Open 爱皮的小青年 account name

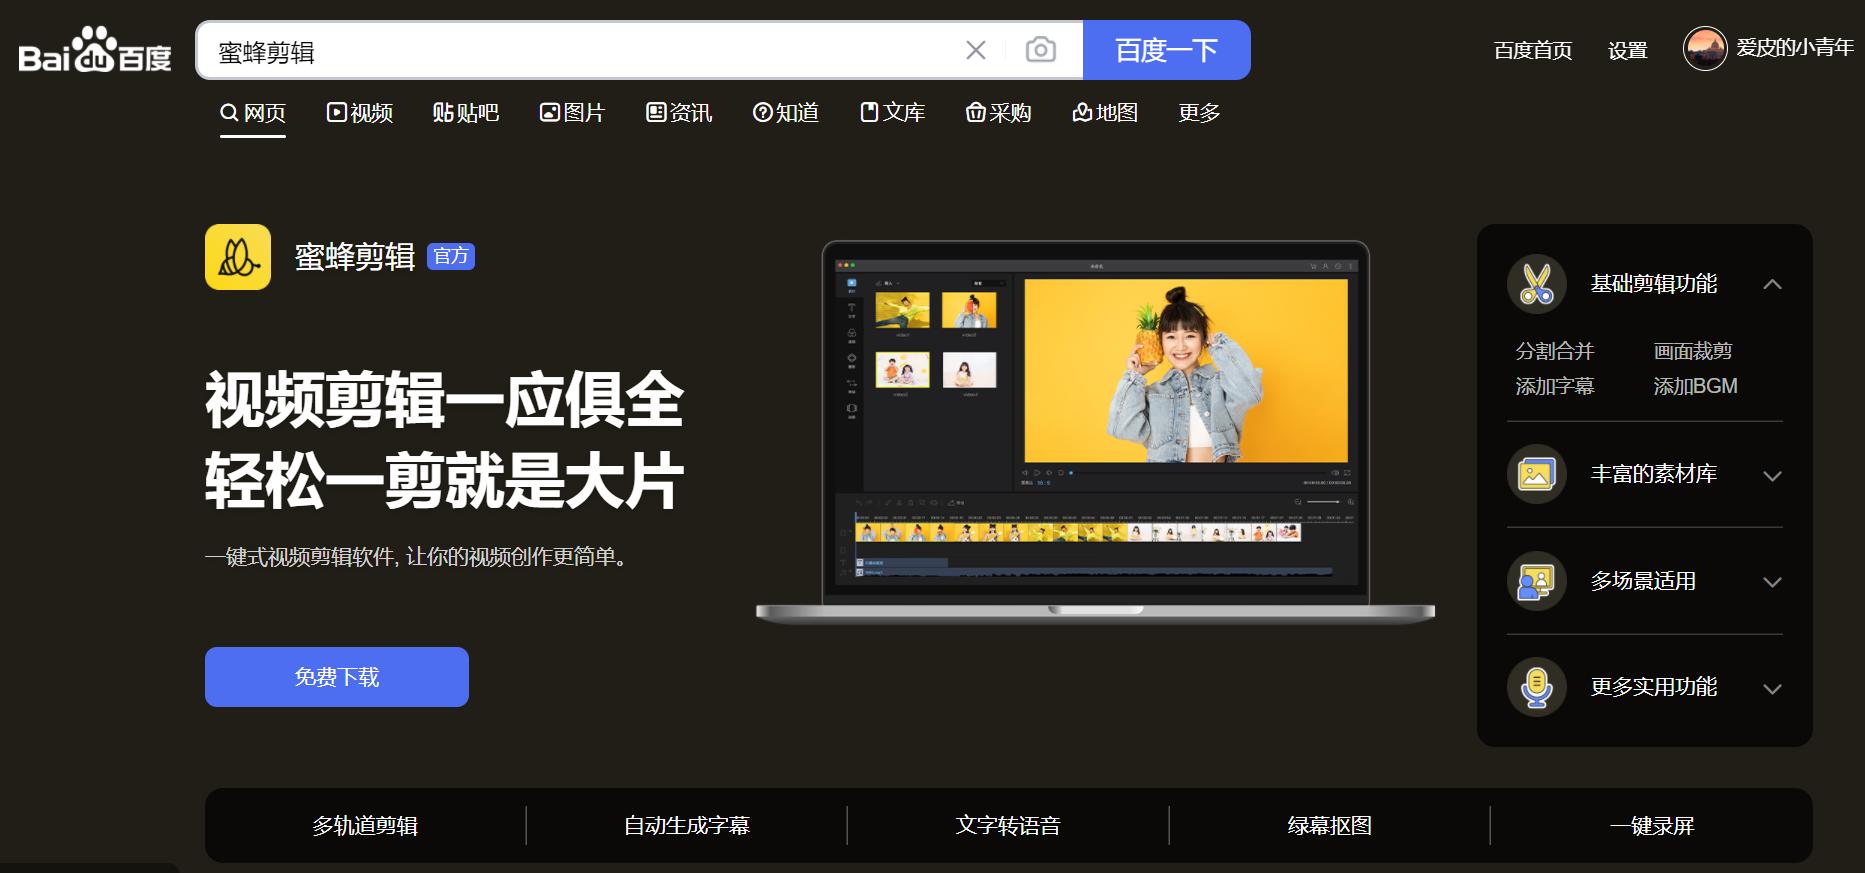click(1795, 48)
